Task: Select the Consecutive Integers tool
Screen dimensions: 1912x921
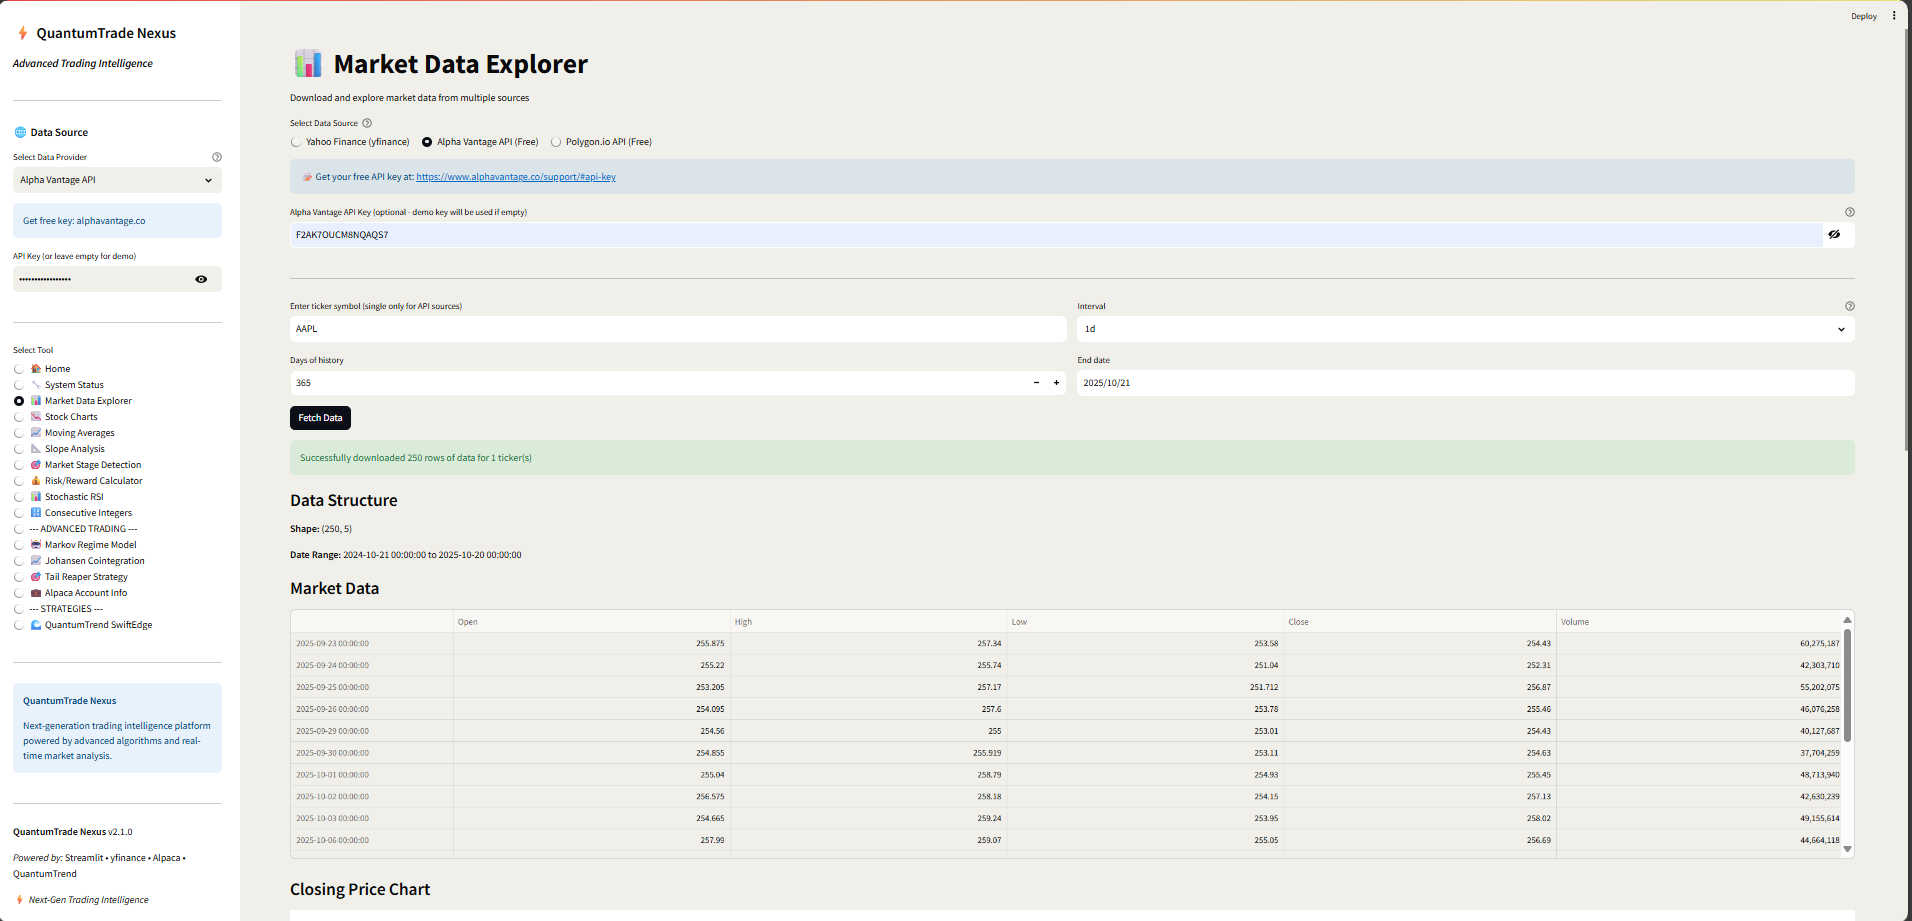Action: [x=73, y=513]
